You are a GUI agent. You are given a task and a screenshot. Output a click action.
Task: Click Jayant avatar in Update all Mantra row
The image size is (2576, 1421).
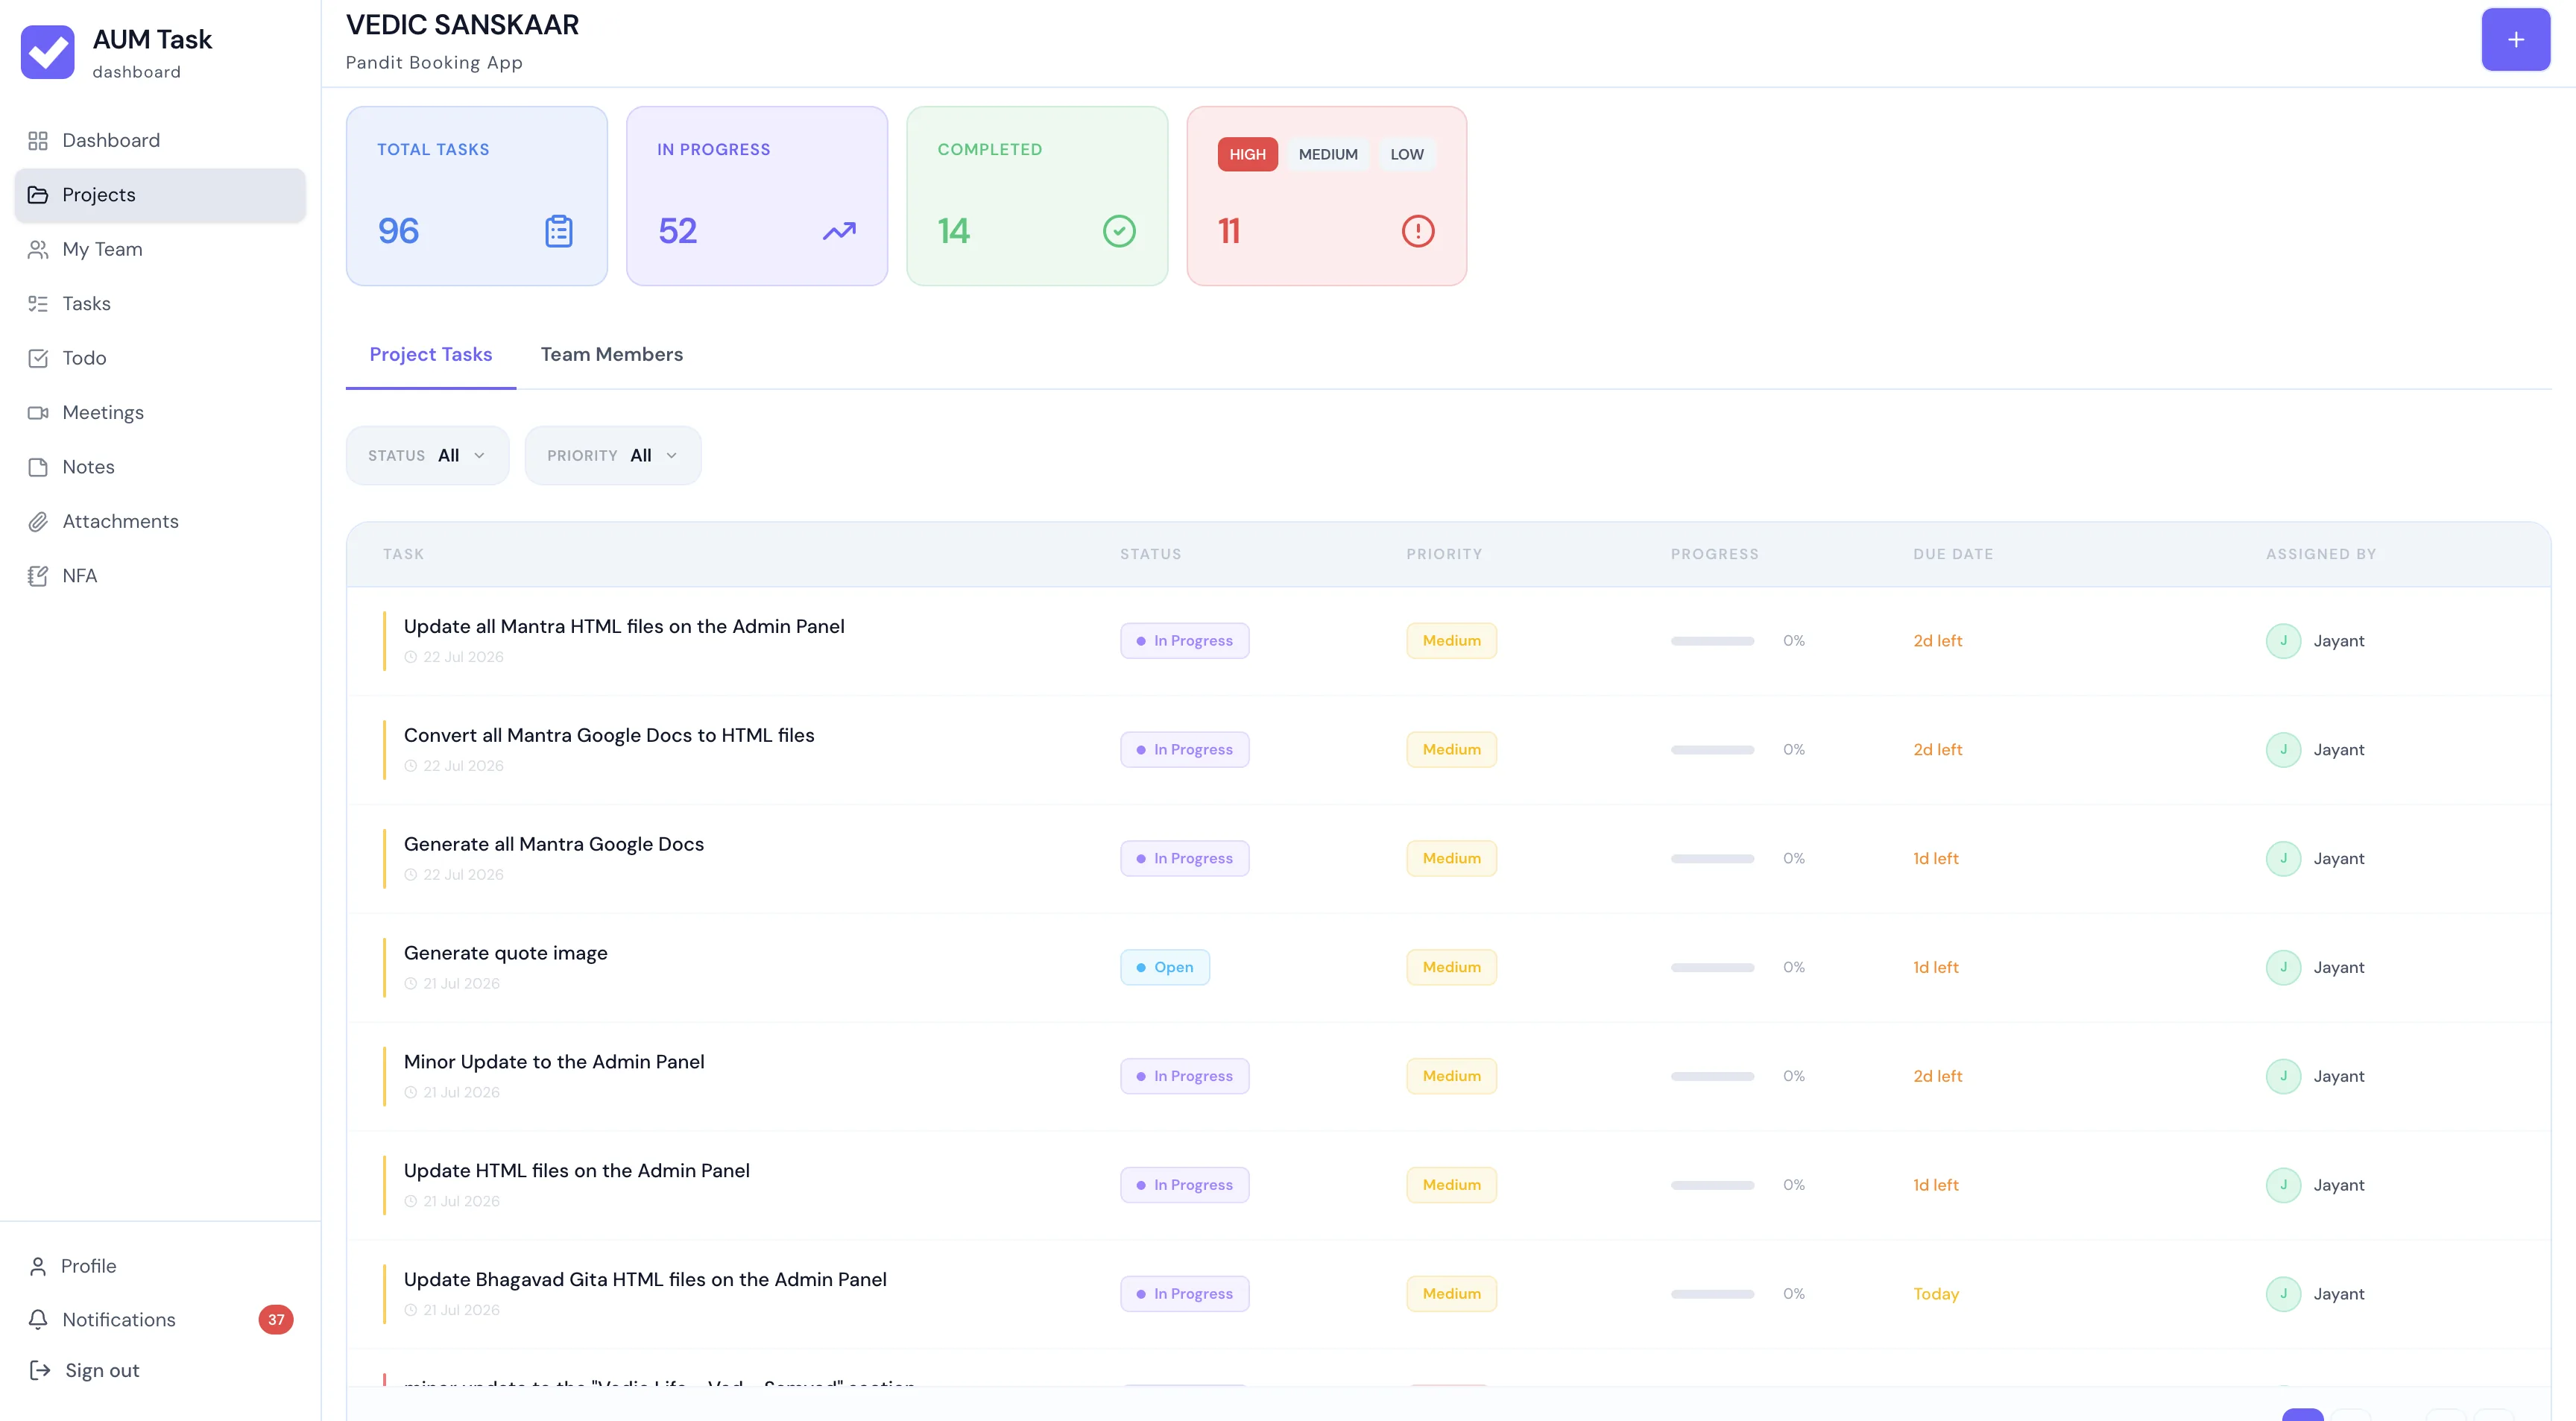tap(2283, 641)
